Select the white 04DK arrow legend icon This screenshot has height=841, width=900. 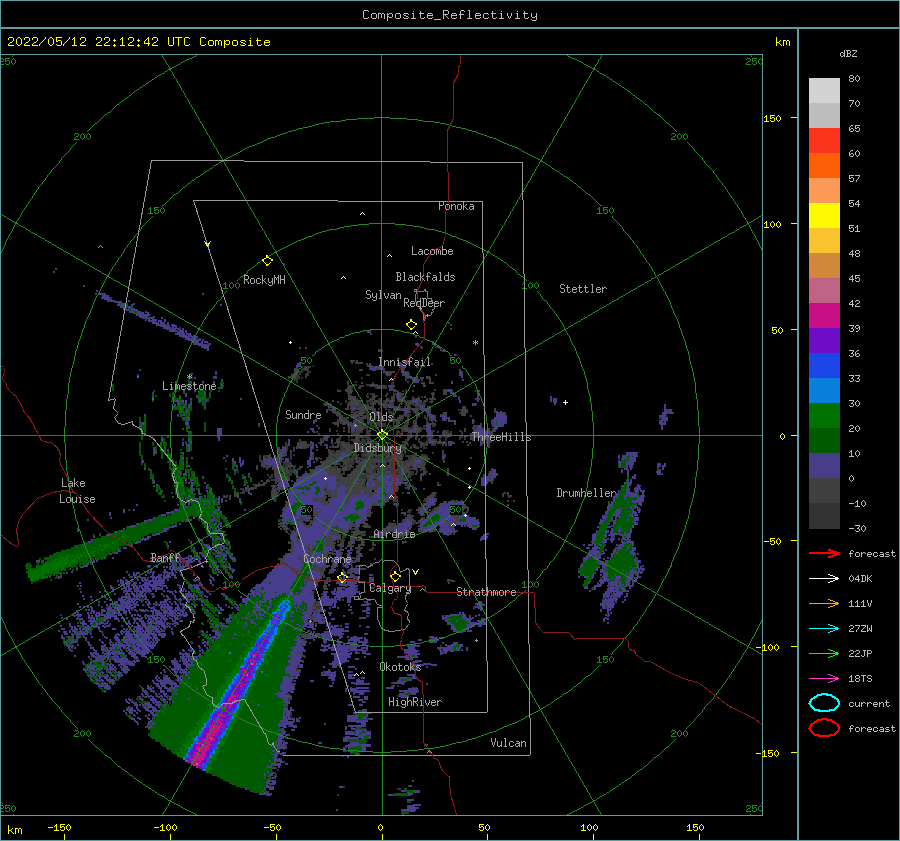[824, 578]
